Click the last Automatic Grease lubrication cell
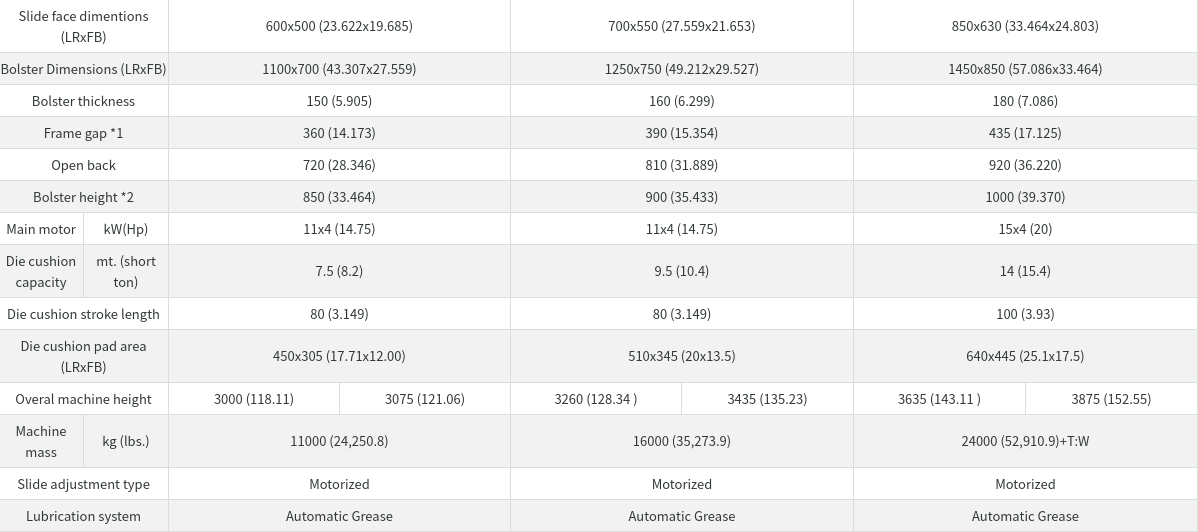Viewport: 1198px width, 532px height. [x=1025, y=516]
